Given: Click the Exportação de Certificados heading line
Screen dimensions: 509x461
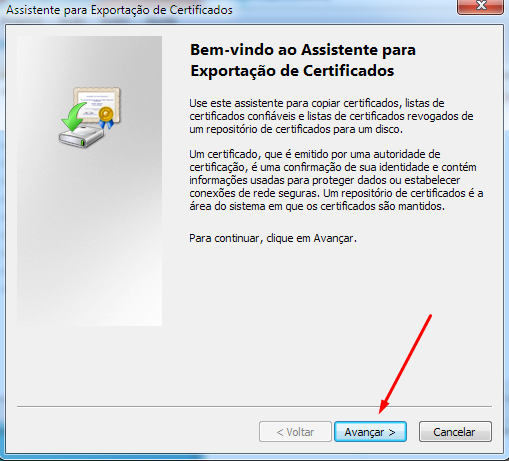Looking at the screenshot, I should click(292, 71).
